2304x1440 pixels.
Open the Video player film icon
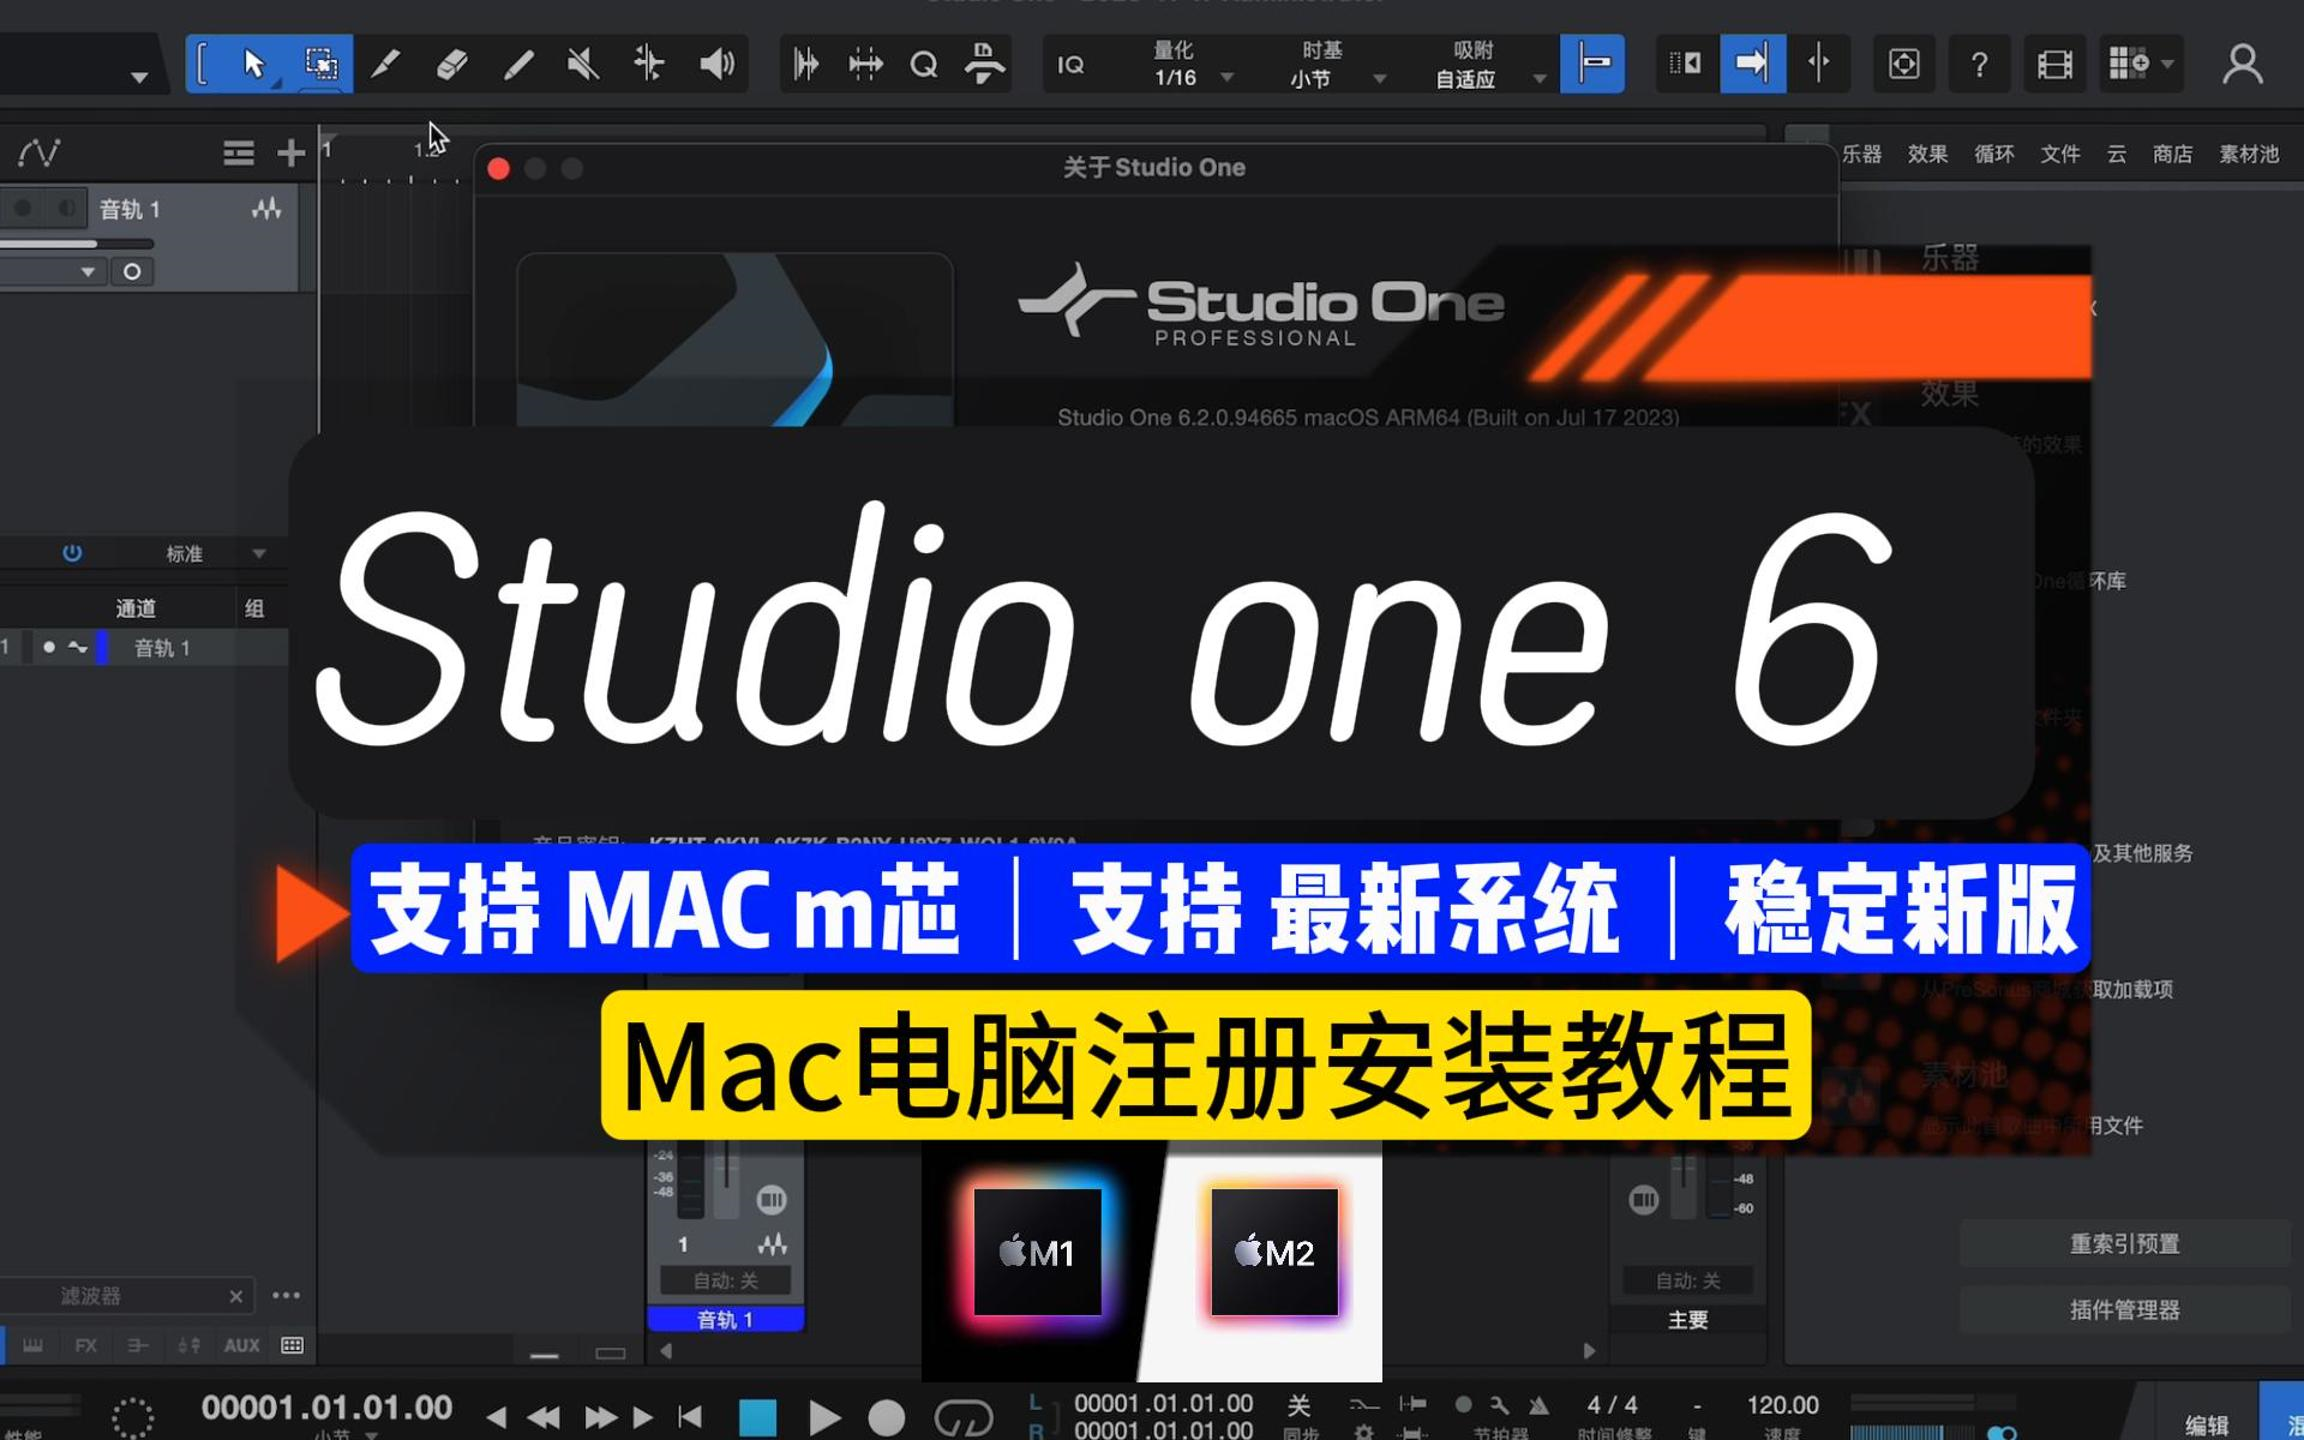click(2054, 64)
